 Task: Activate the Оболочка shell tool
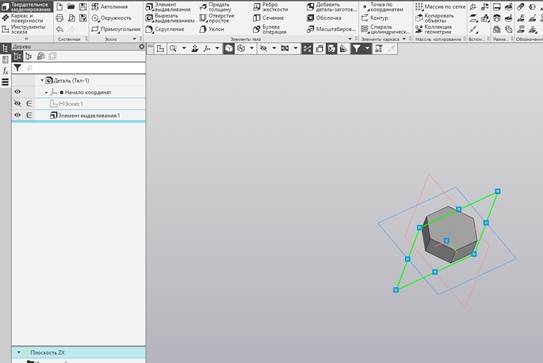coord(324,18)
